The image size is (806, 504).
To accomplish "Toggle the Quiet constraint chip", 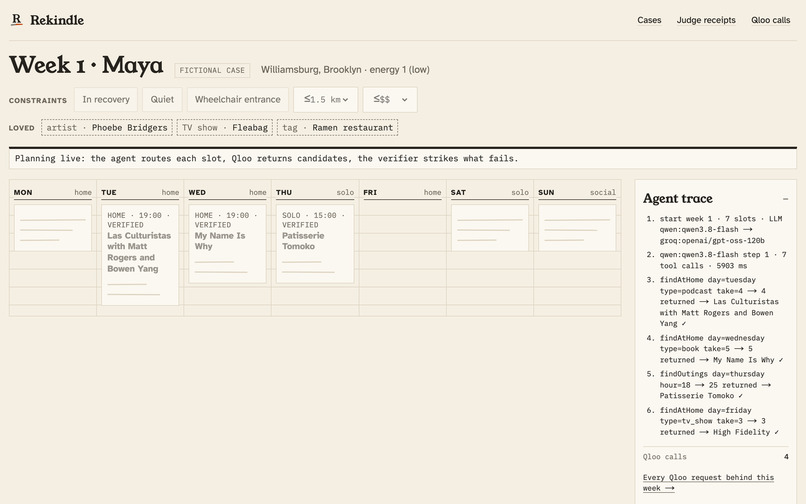I will [162, 99].
